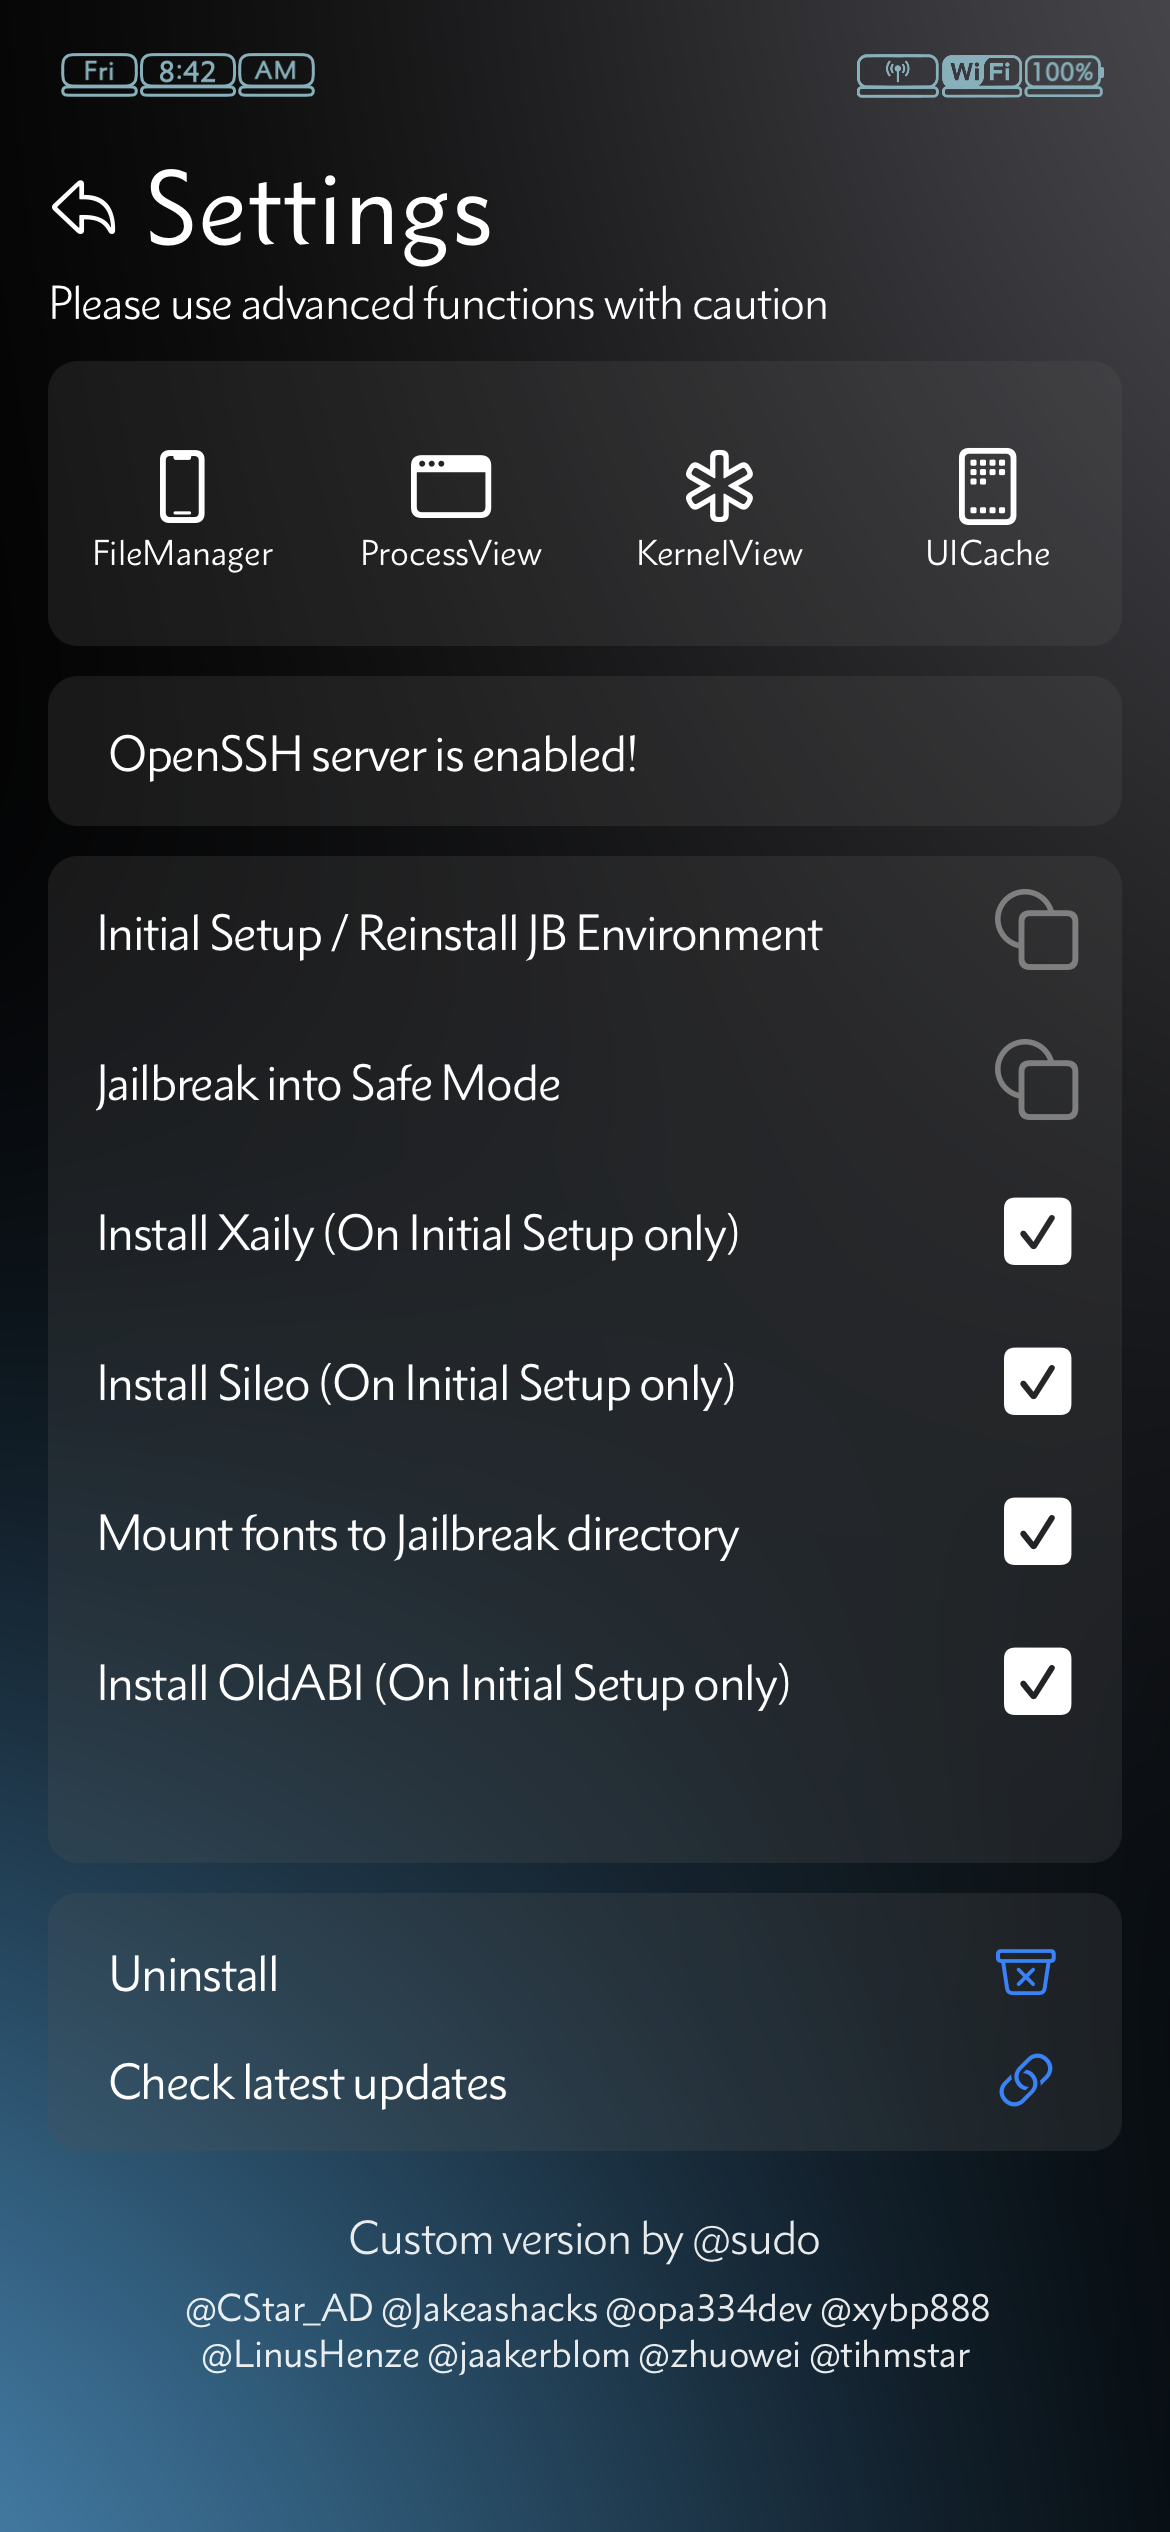Click the copy icon beside Jailbreak into Safe Mode
Screen dimensions: 1170x2532
[1037, 1082]
